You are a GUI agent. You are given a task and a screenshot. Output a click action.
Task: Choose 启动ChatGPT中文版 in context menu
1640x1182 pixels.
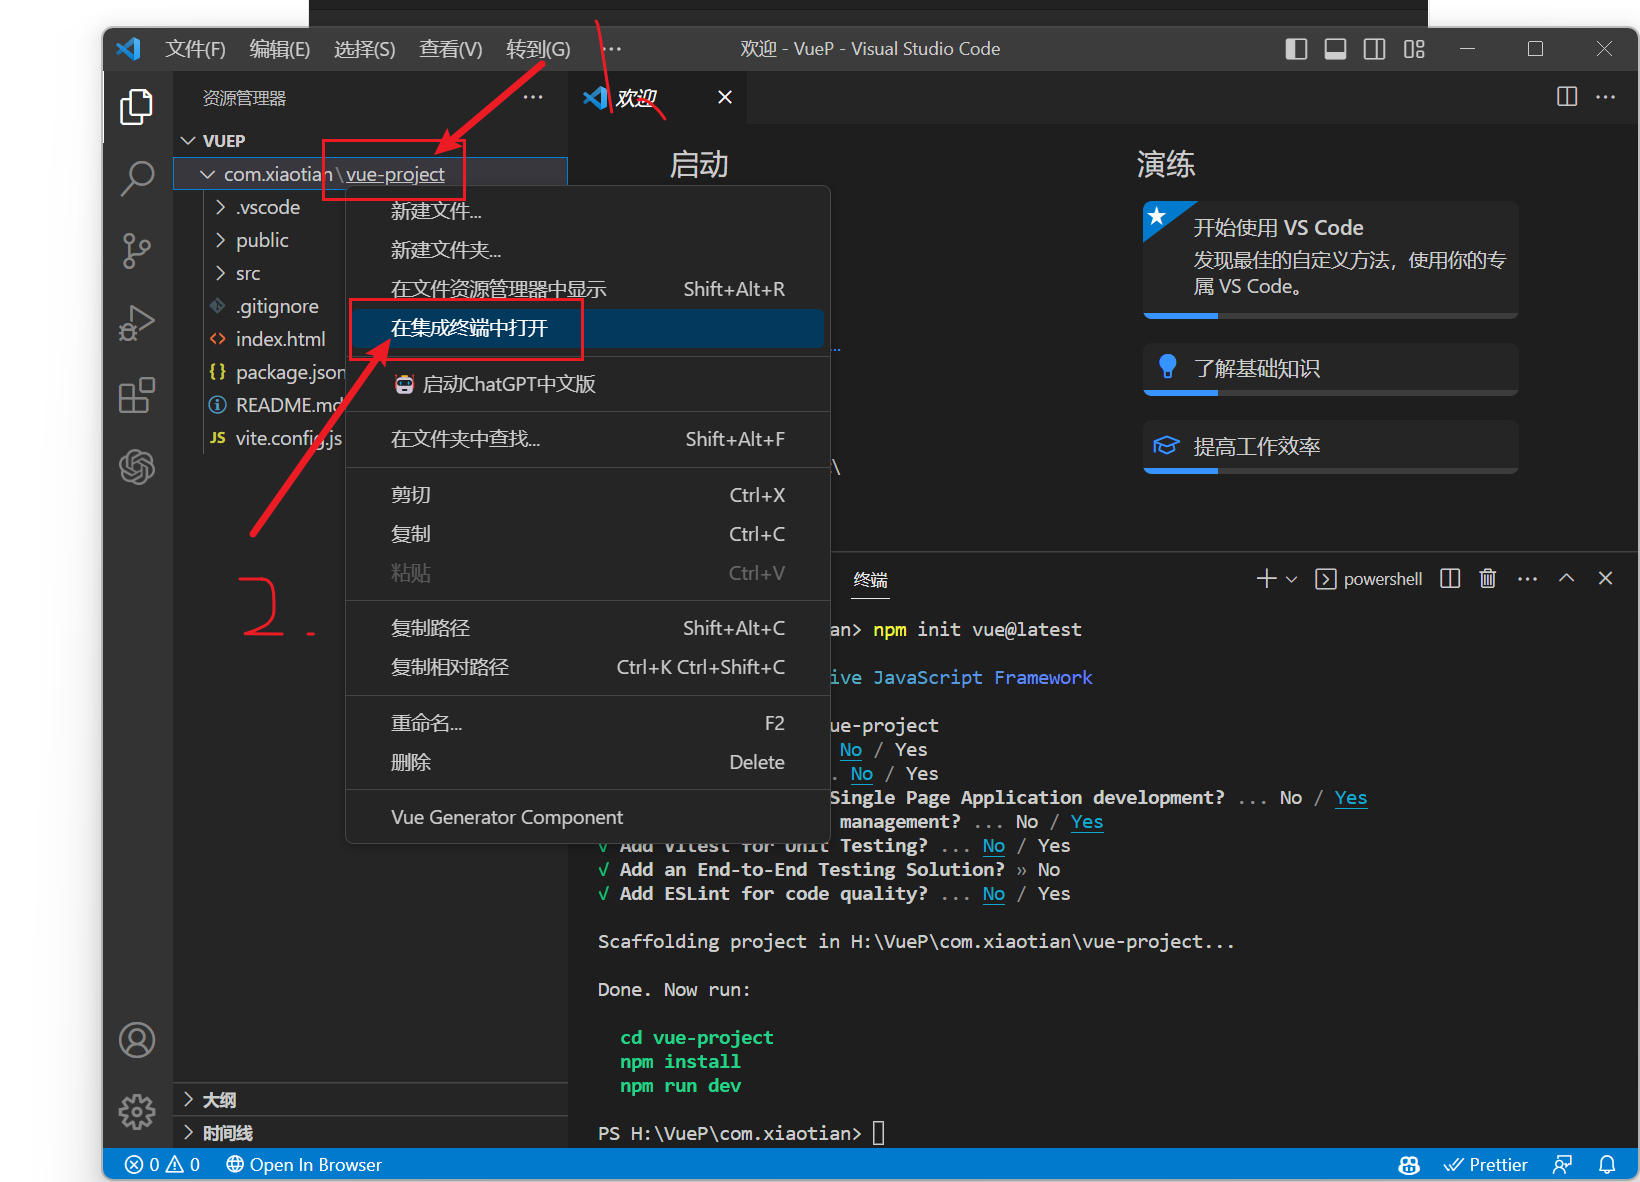click(x=588, y=384)
